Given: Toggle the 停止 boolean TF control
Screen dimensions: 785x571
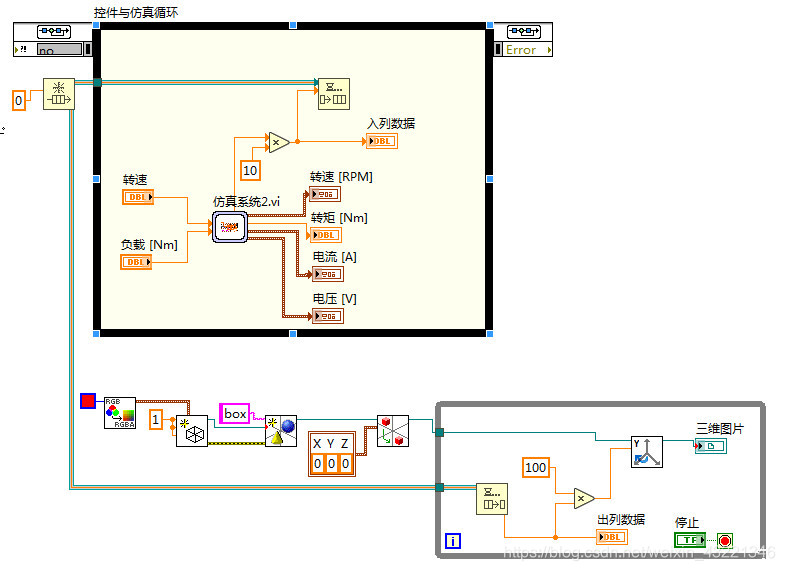Looking at the screenshot, I should pyautogui.click(x=690, y=540).
